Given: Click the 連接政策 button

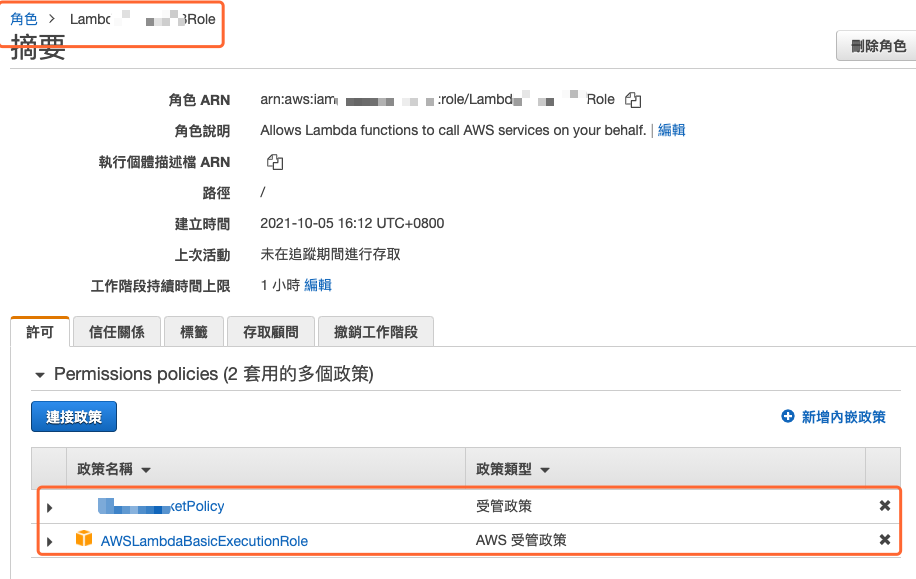Looking at the screenshot, I should (x=74, y=417).
